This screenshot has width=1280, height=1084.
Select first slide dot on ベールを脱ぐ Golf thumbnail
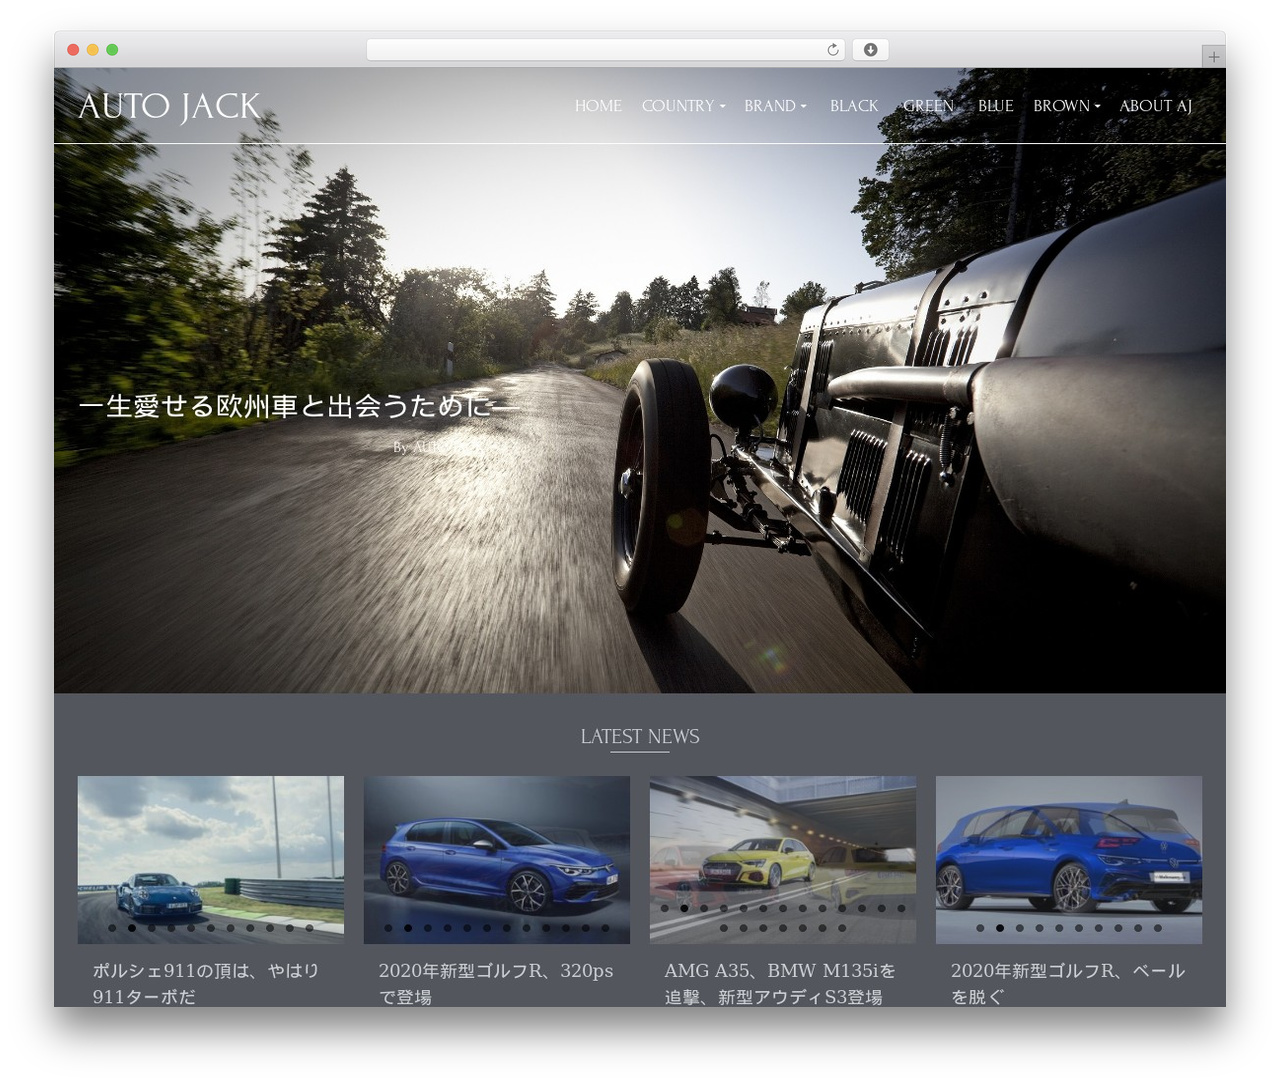point(980,928)
